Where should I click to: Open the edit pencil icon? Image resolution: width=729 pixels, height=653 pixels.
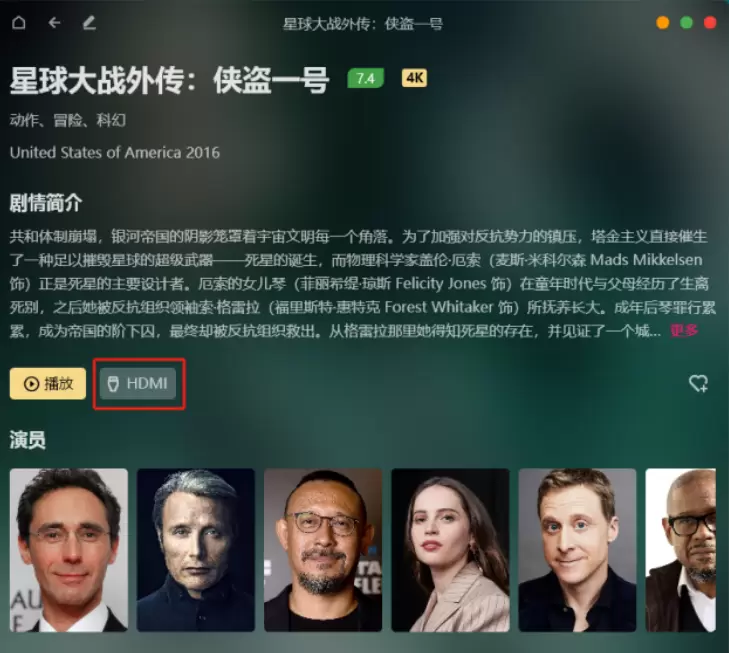click(89, 22)
